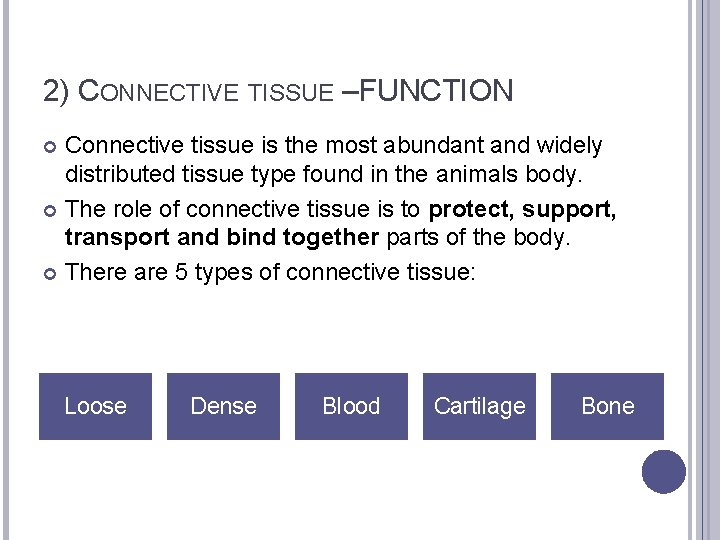The image size is (720, 540).
Task: Select the slide title 'Connective tissue –FUNCTION'
Action: coord(278,92)
